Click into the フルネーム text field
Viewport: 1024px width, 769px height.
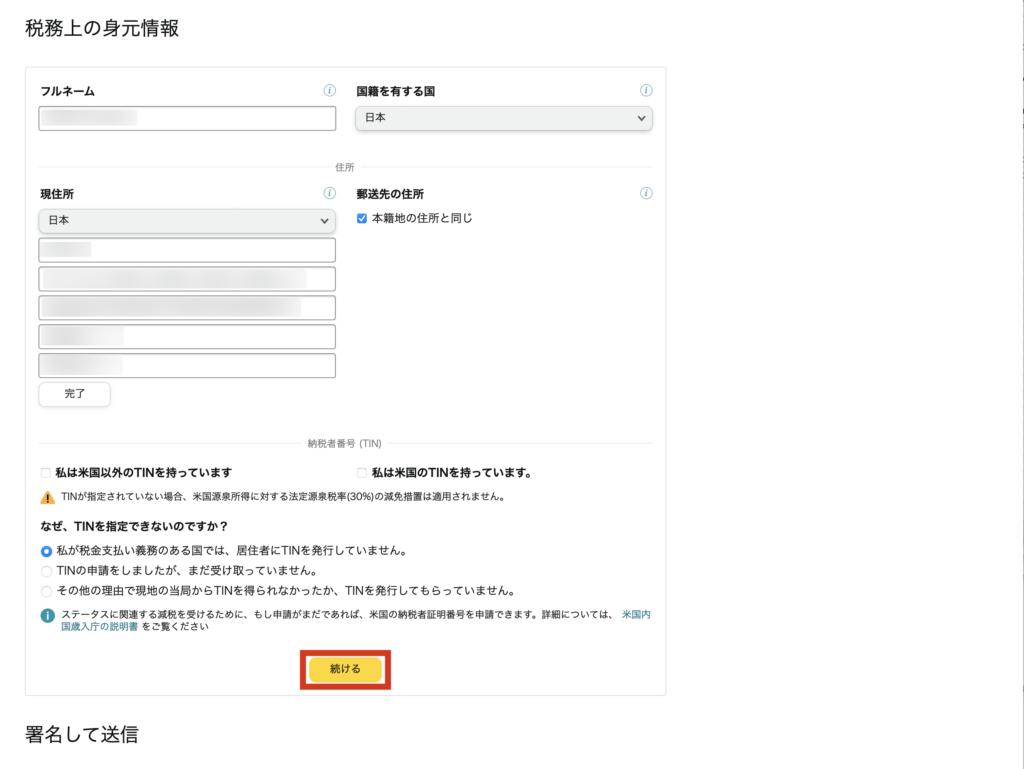click(x=187, y=119)
